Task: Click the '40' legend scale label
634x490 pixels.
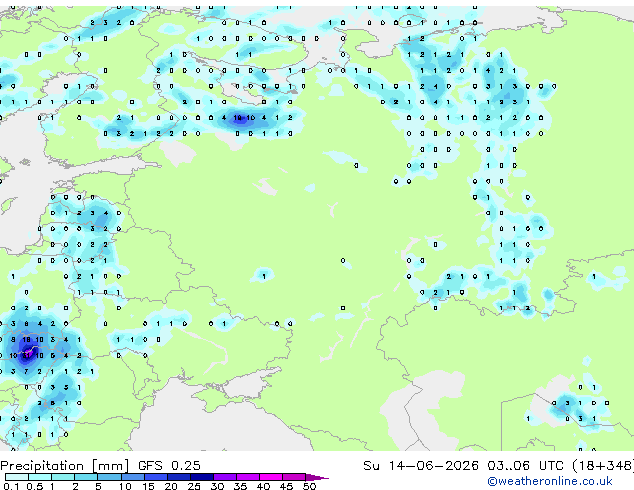Action: click(263, 486)
